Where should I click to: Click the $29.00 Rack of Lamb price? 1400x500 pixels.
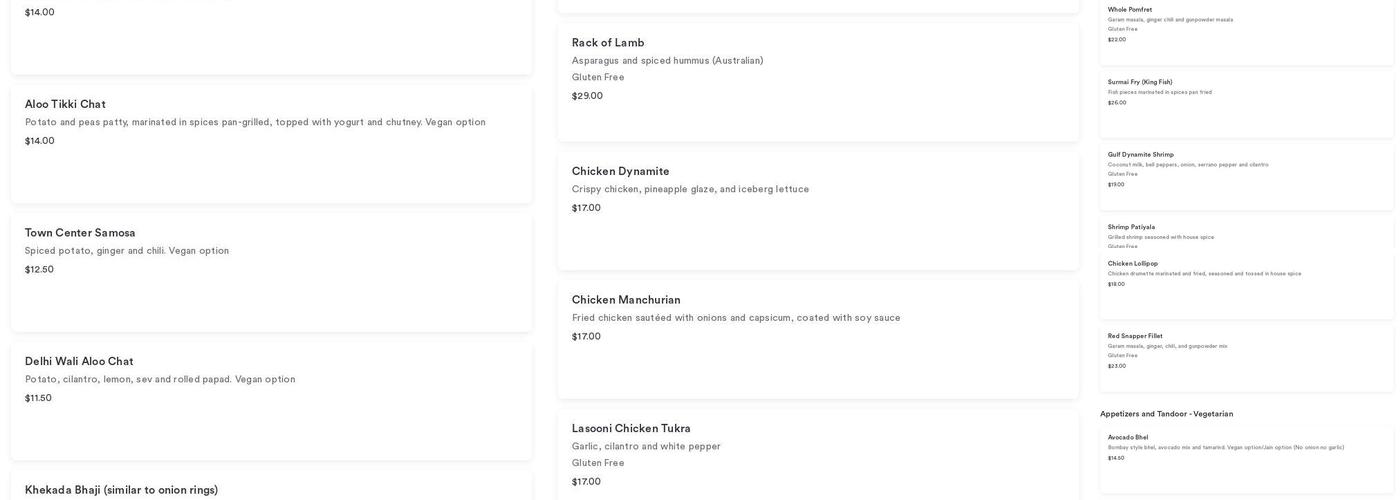click(x=587, y=96)
